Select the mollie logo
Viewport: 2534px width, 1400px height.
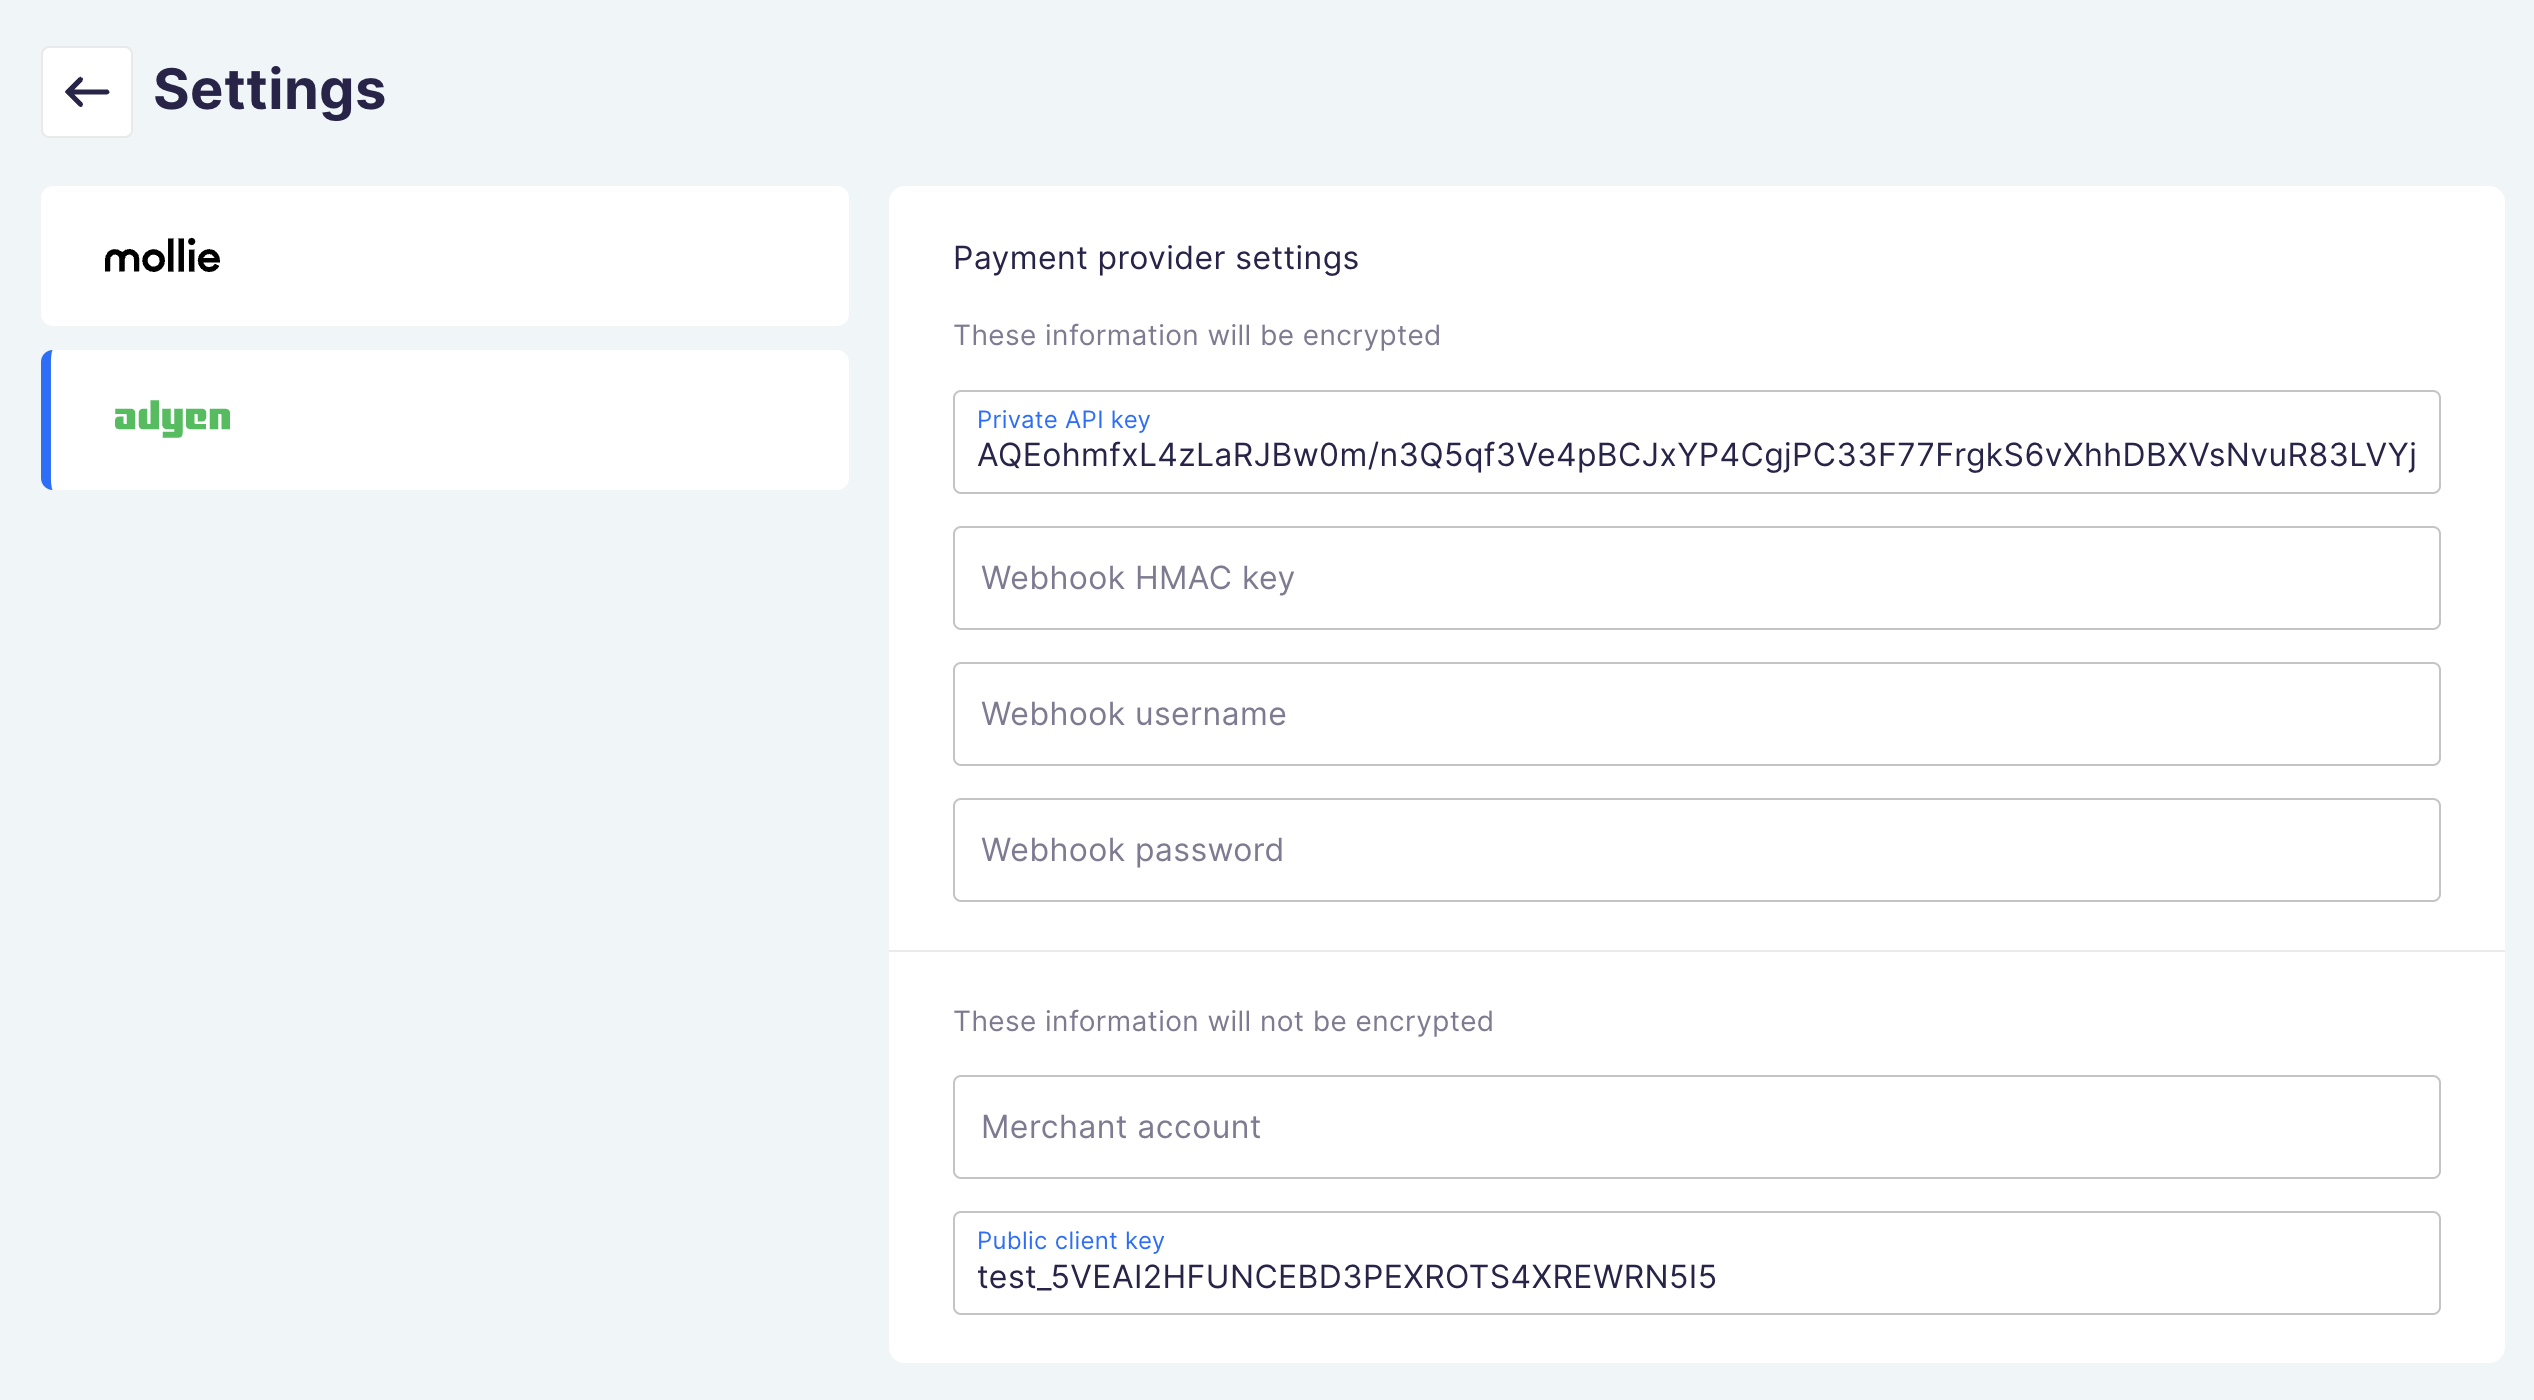[x=162, y=257]
